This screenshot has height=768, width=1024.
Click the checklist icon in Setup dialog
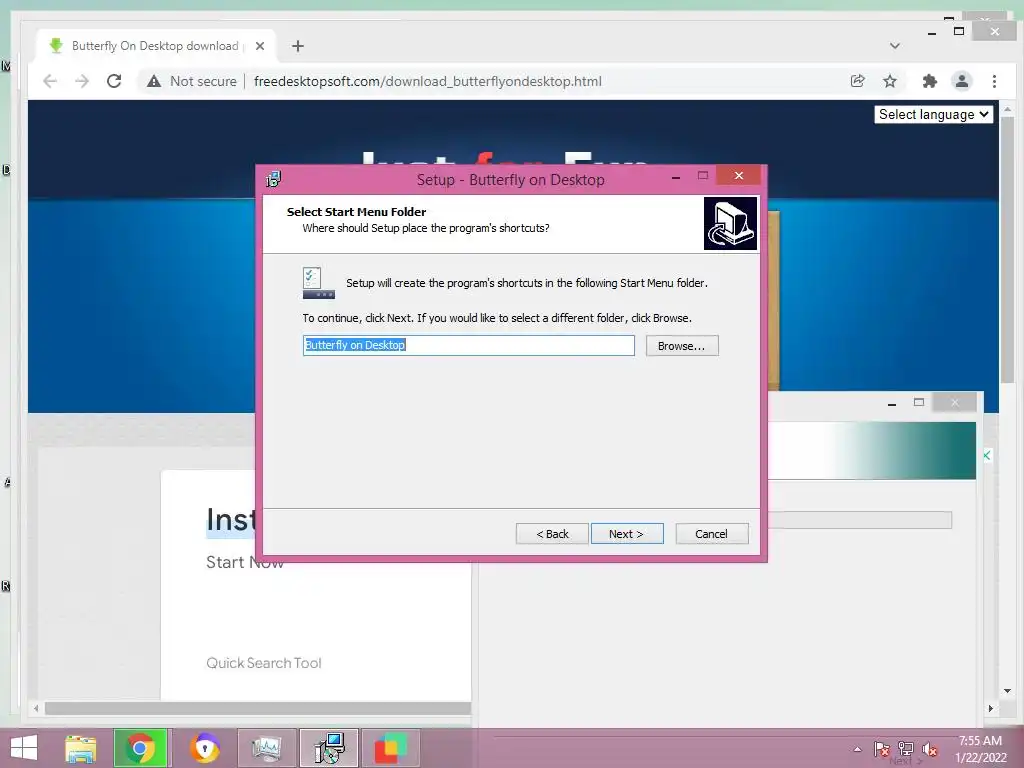(318, 282)
